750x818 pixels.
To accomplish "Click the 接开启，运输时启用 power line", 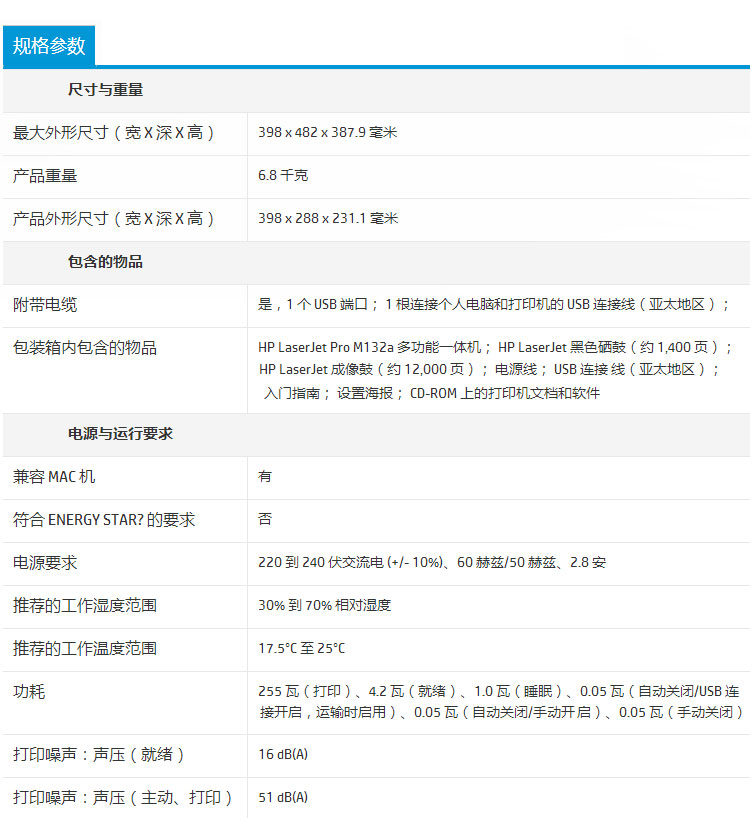I will (x=502, y=712).
